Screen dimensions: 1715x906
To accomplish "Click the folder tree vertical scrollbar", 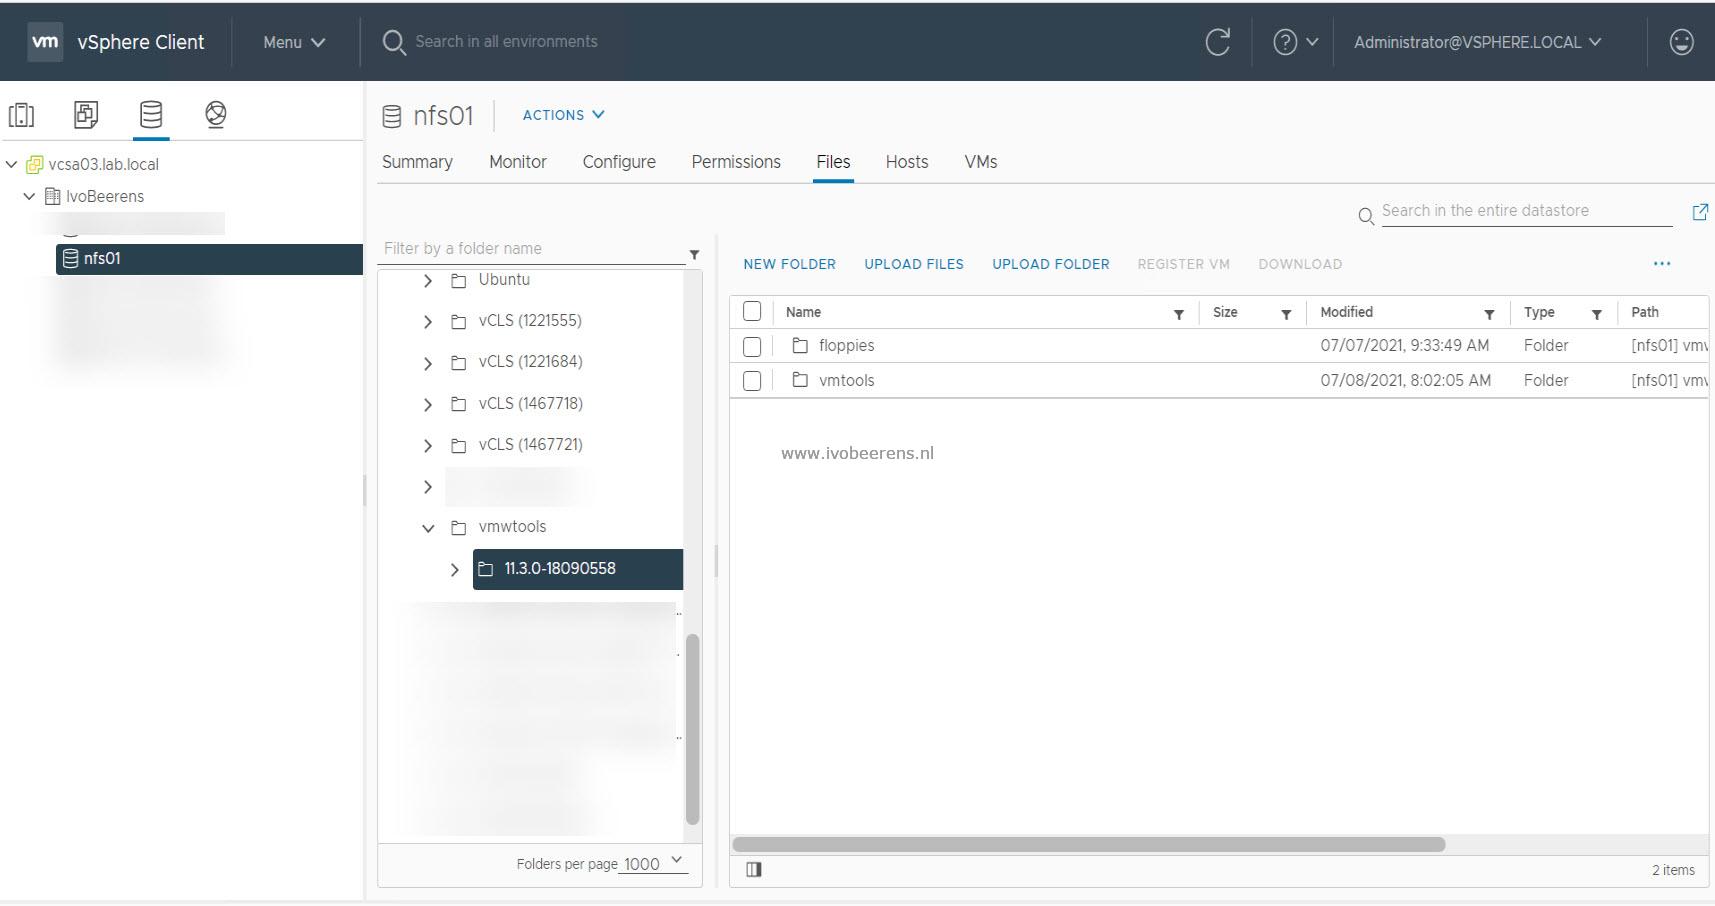I will pos(692,730).
